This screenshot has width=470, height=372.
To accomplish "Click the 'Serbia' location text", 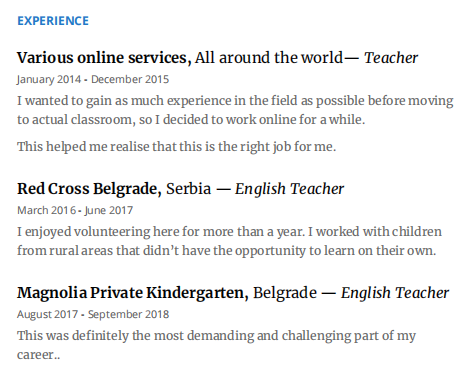I will click(189, 189).
